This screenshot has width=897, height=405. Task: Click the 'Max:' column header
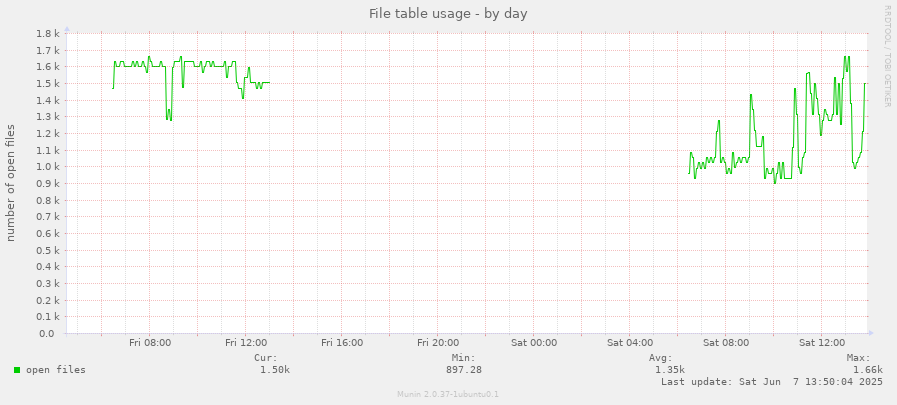click(858, 358)
